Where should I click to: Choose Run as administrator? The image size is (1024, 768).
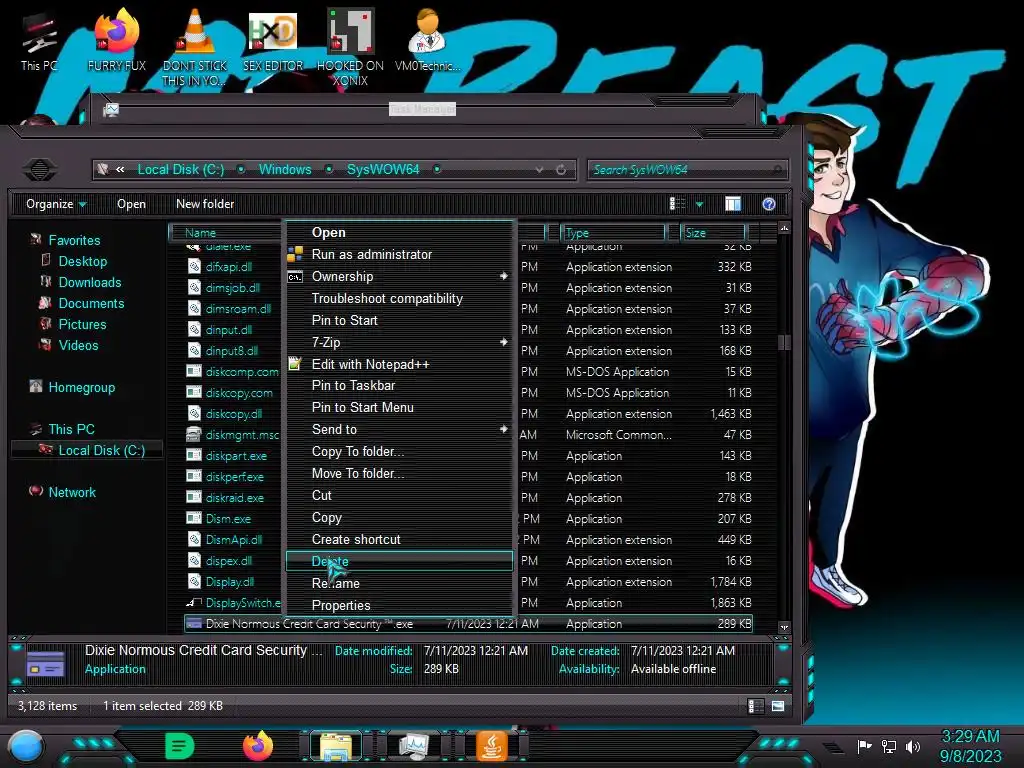[399, 255]
